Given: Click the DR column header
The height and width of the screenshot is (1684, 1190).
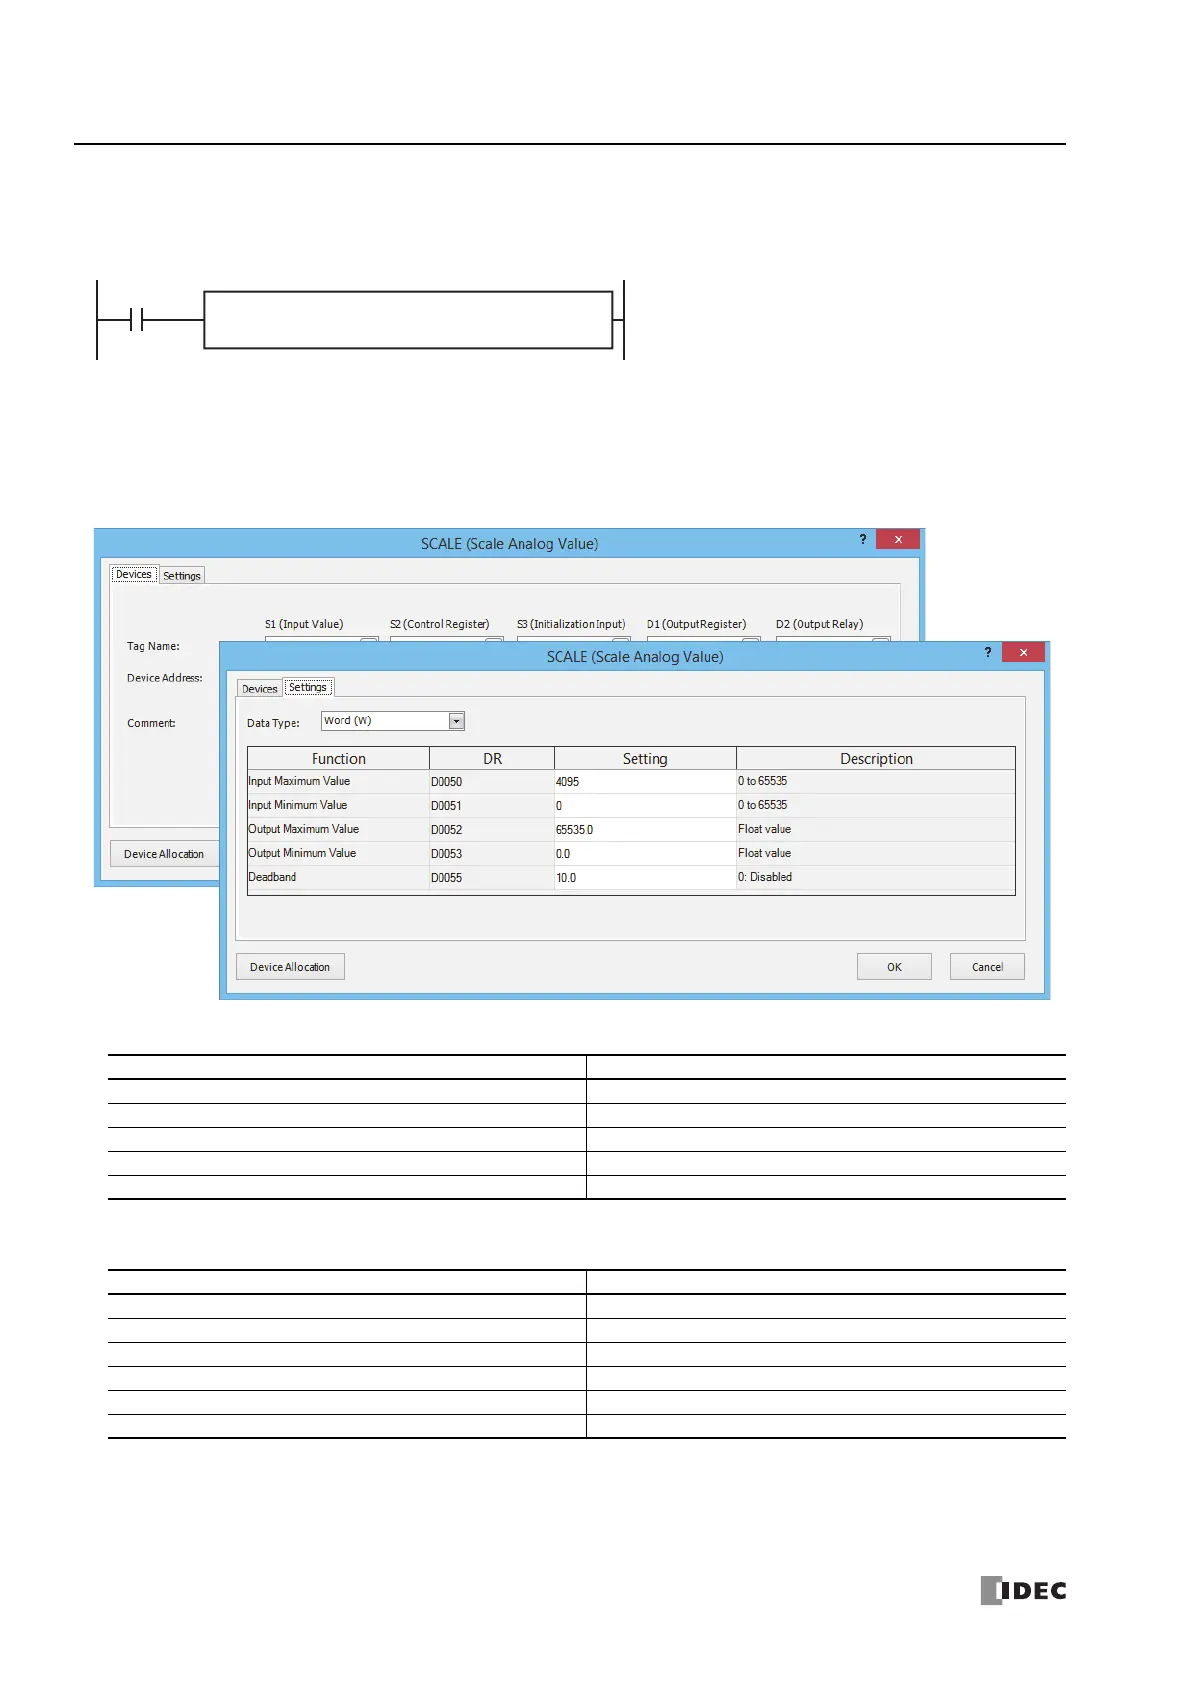Looking at the screenshot, I should point(492,759).
